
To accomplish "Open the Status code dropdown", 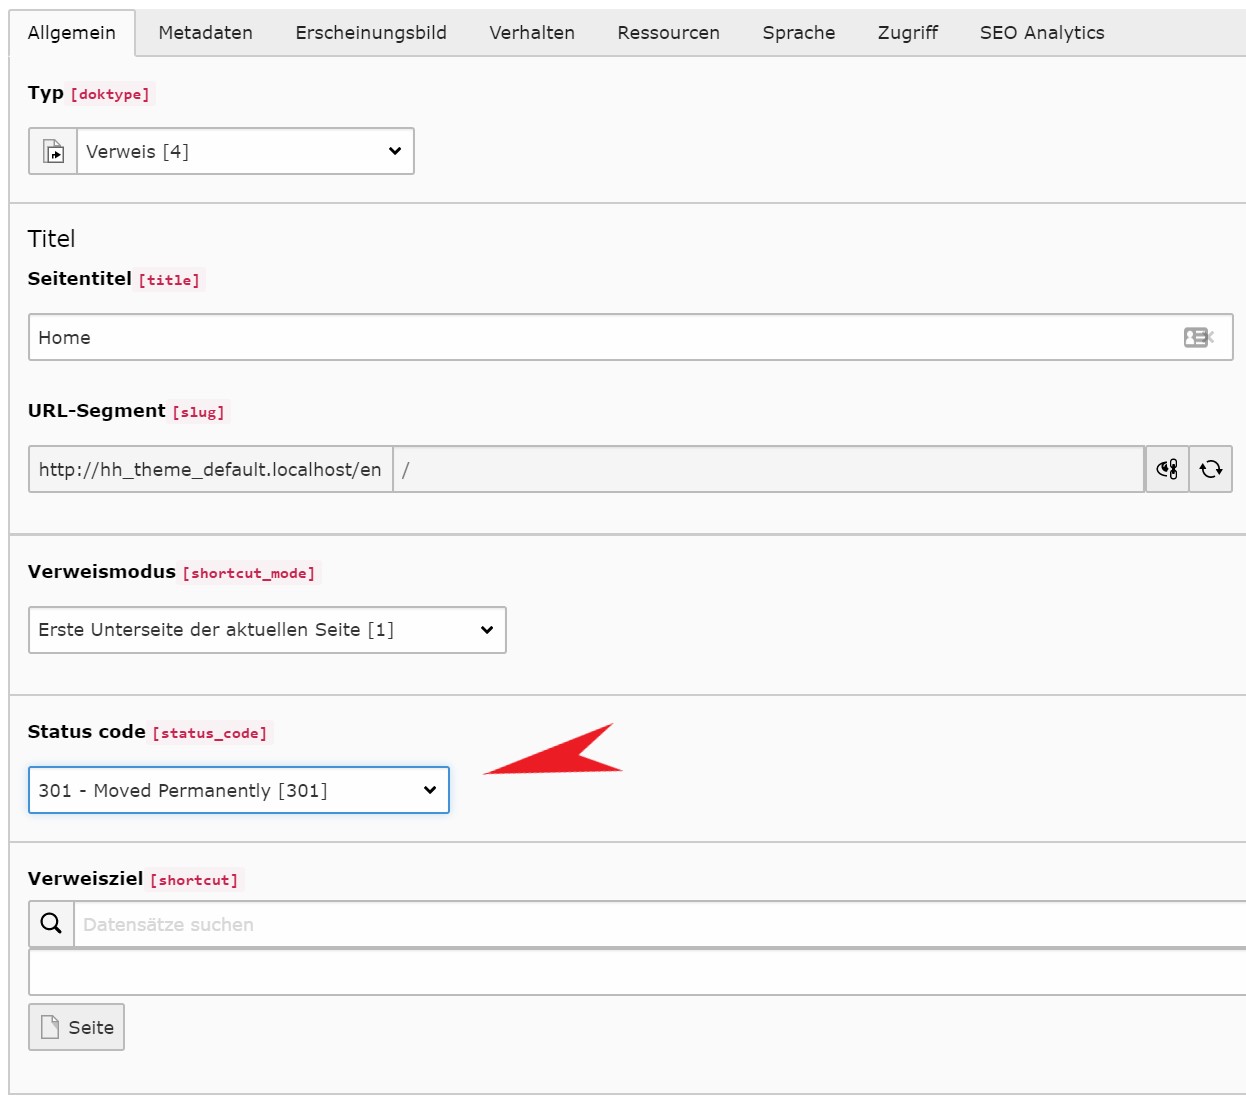I will 239,790.
